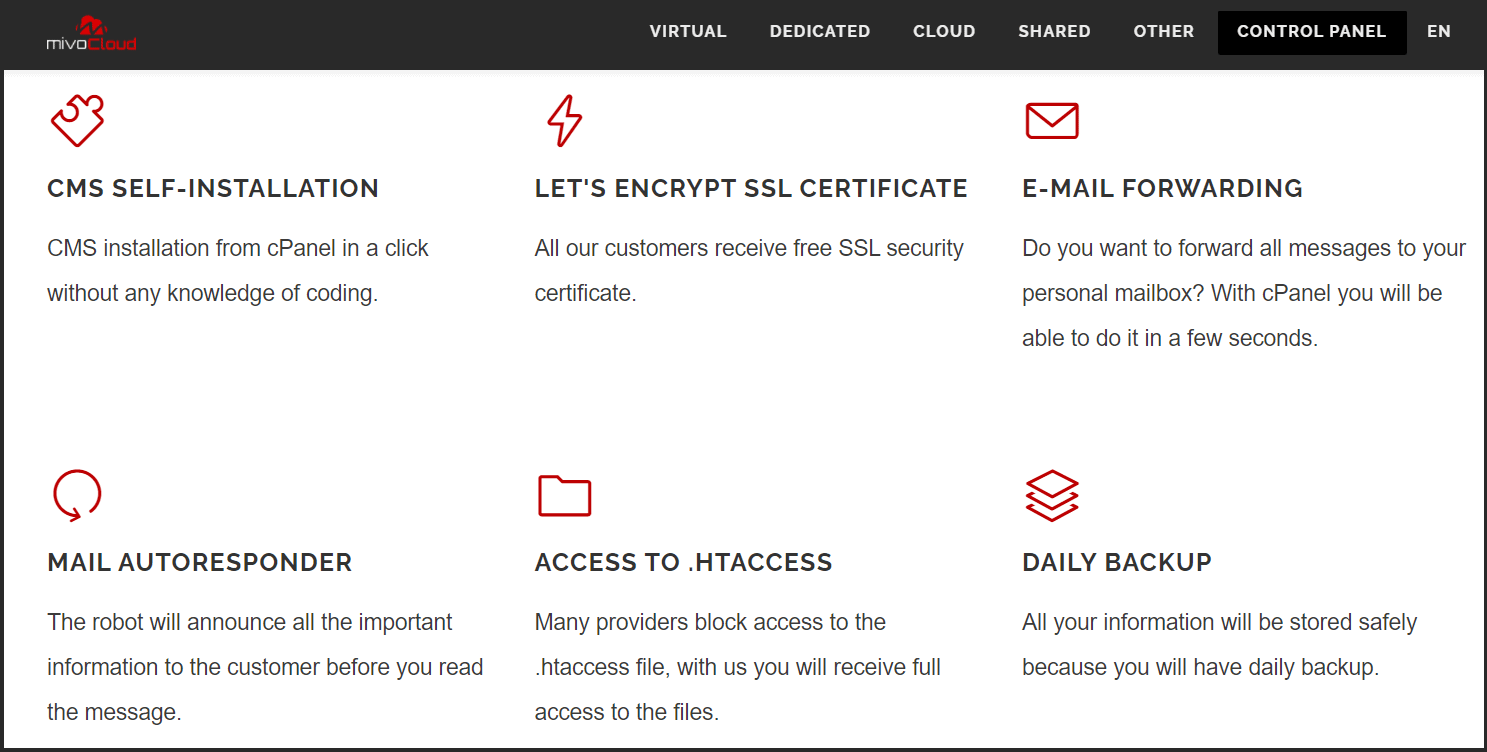
Task: Click the envelope e-mail forwarding icon
Action: pyautogui.click(x=1052, y=121)
